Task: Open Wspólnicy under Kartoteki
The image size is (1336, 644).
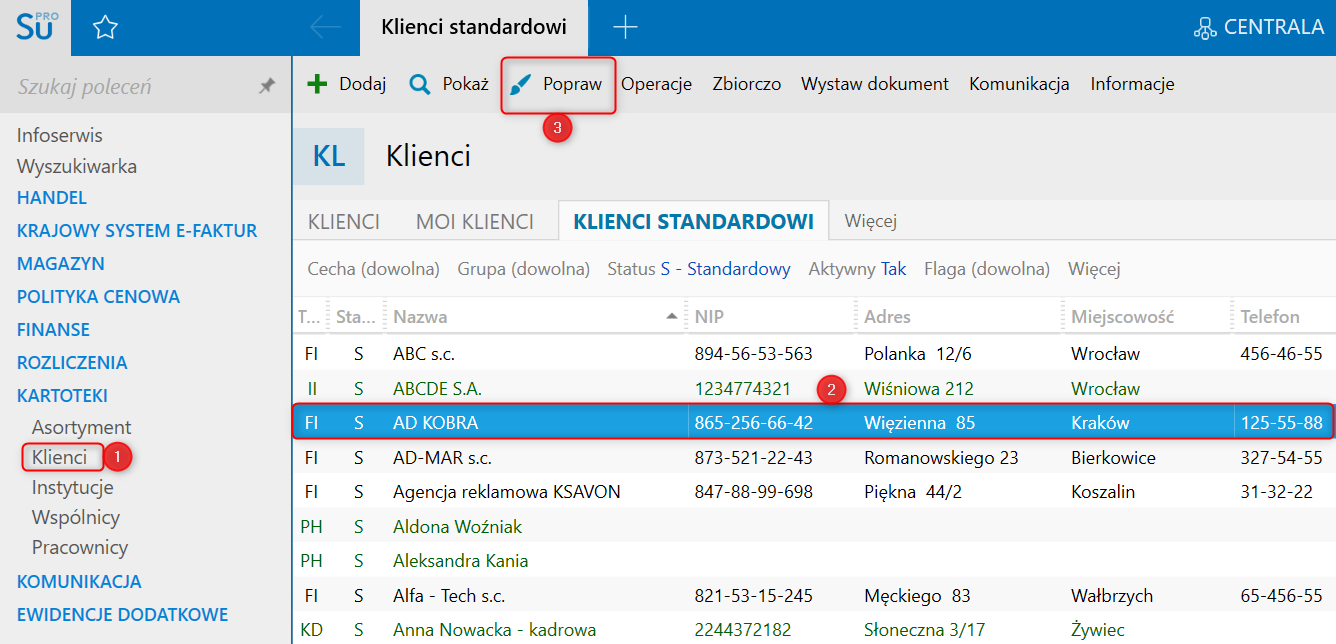Action: click(76, 517)
